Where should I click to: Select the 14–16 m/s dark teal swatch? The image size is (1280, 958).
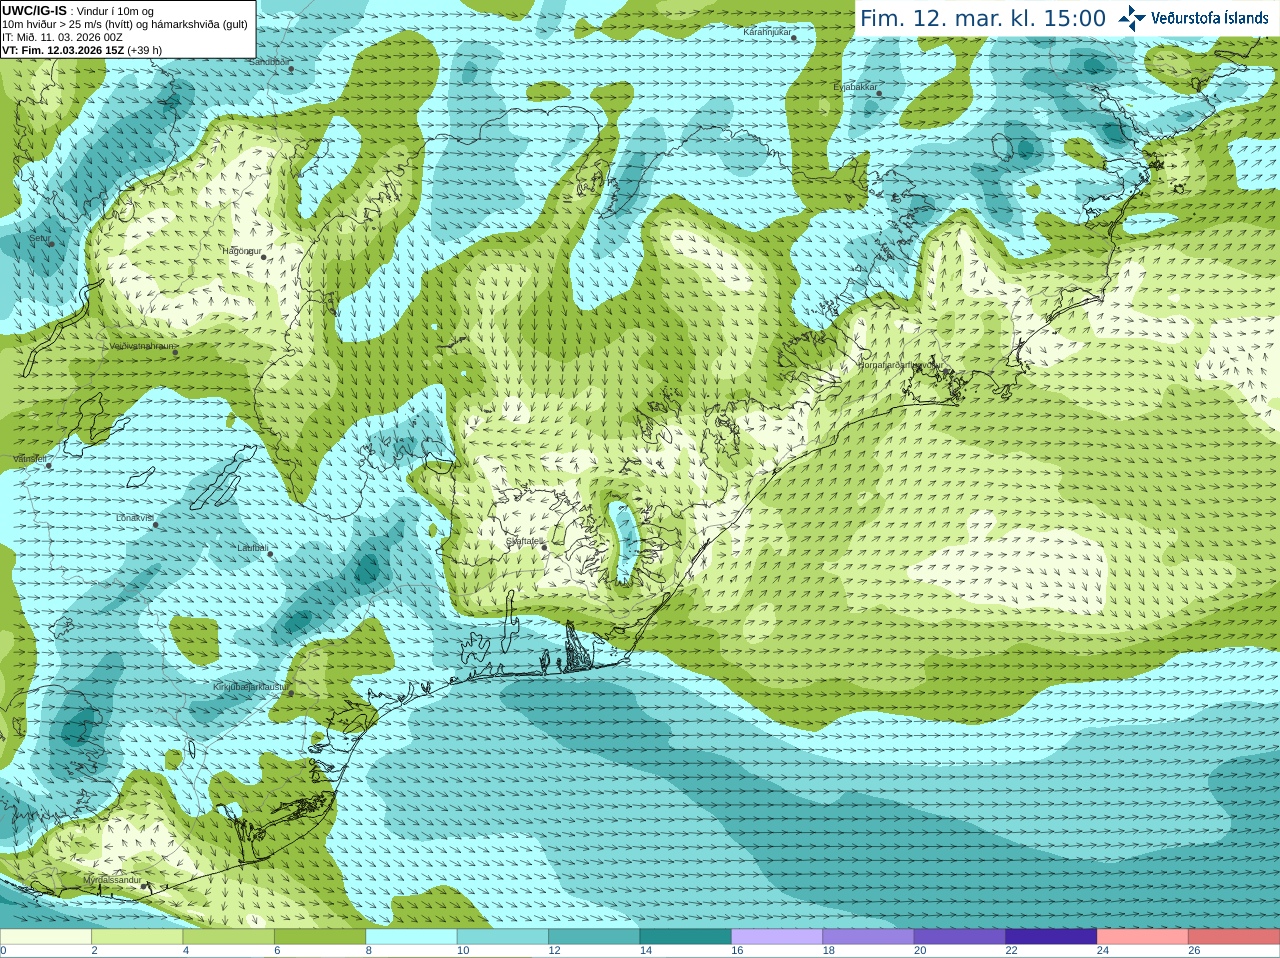[x=686, y=937]
